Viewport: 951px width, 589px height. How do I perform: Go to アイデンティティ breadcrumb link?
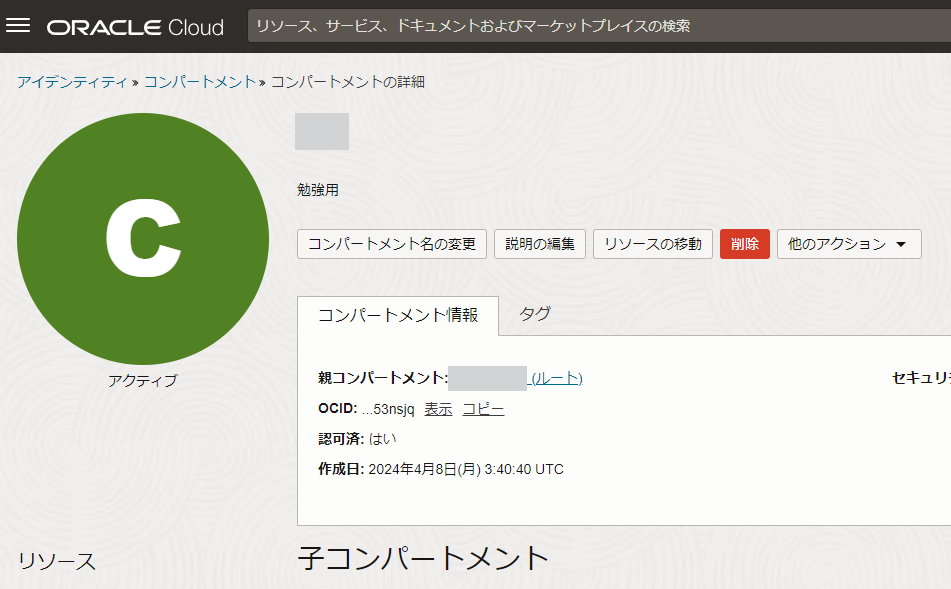72,82
